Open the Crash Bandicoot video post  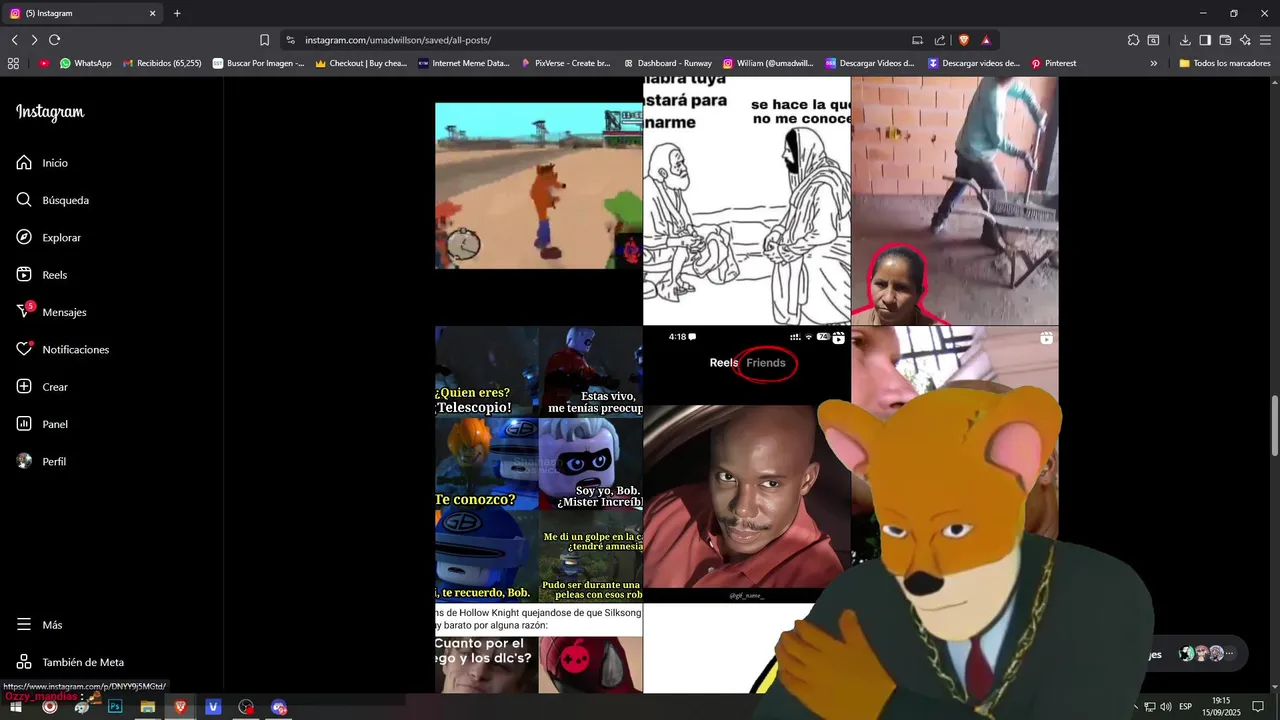pyautogui.click(x=539, y=186)
